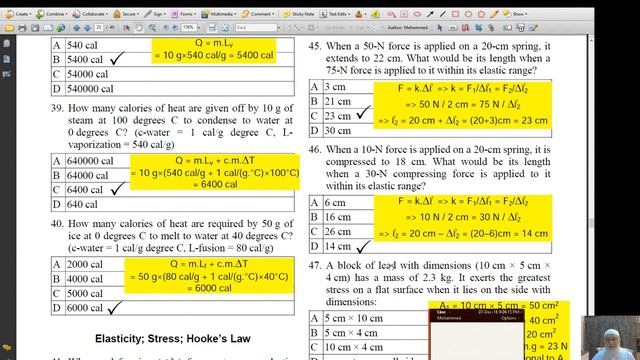The image size is (640, 360).
Task: Open the Sign dropdown
Action: (155, 14)
